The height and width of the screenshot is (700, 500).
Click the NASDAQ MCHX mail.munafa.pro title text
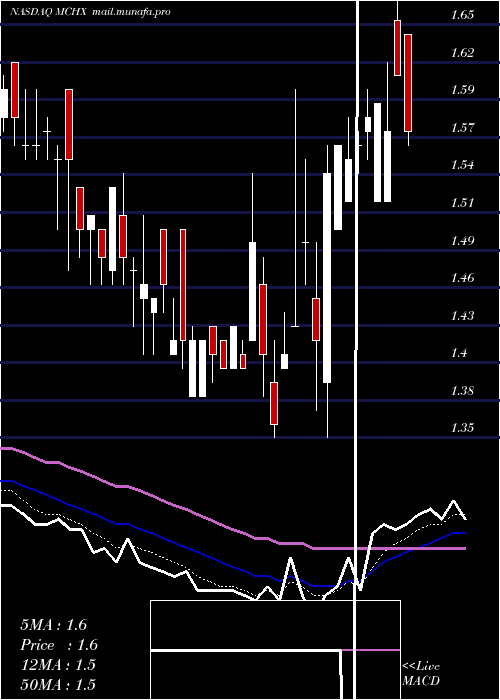[x=90, y=12]
